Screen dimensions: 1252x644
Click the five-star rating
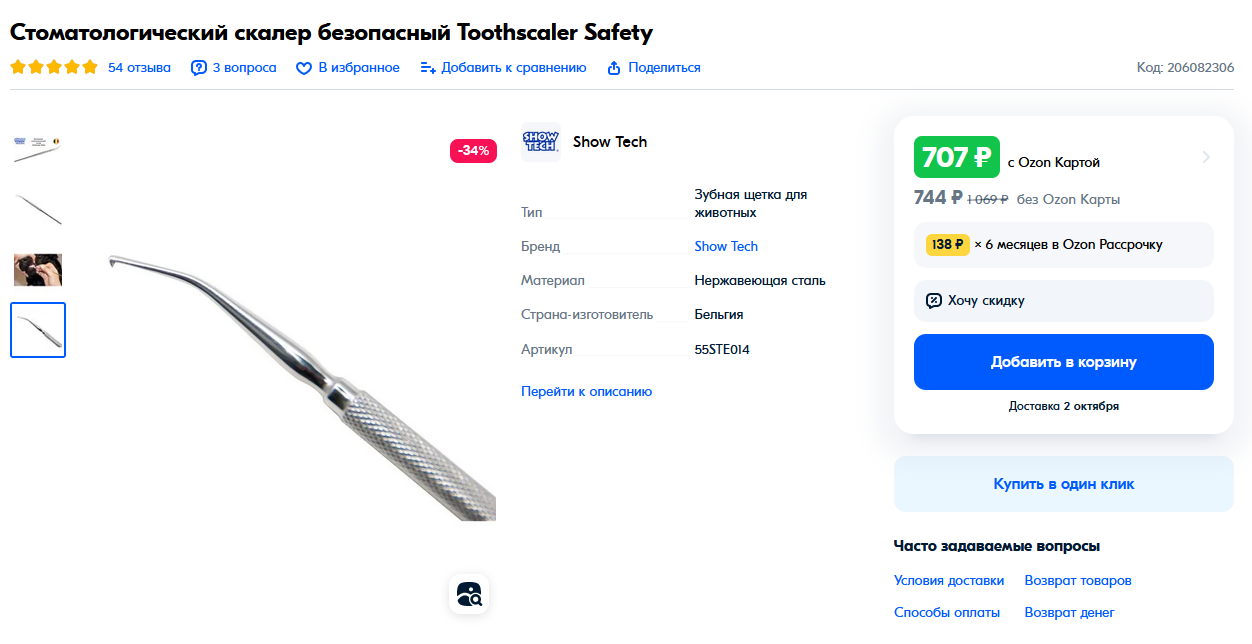[54, 68]
